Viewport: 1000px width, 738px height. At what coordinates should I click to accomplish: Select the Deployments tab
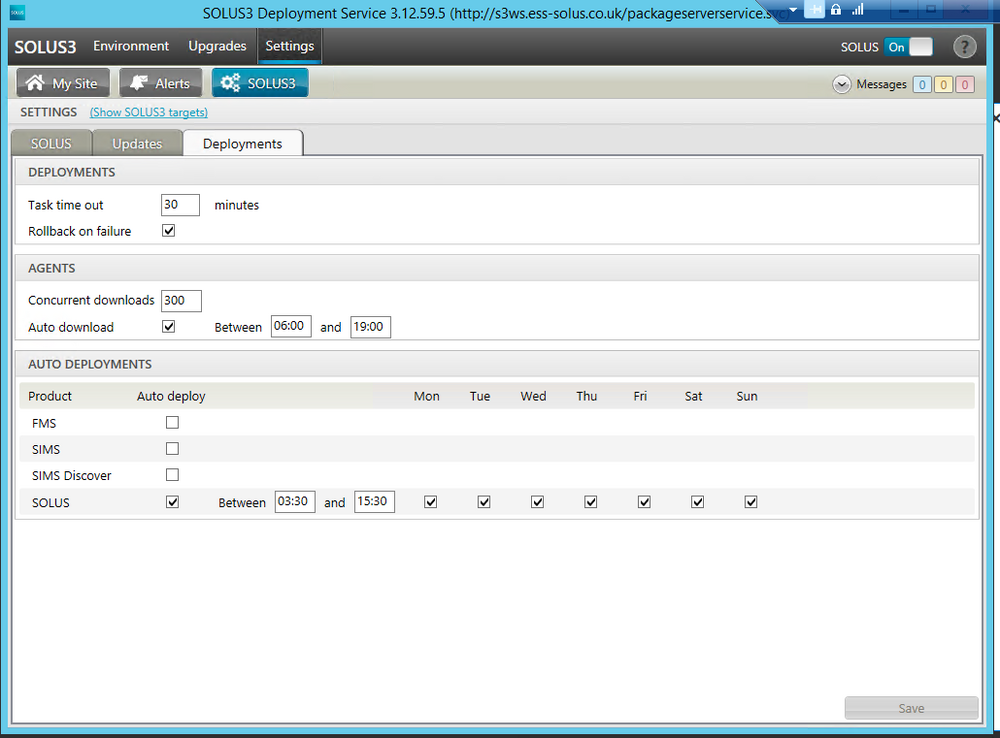242,144
